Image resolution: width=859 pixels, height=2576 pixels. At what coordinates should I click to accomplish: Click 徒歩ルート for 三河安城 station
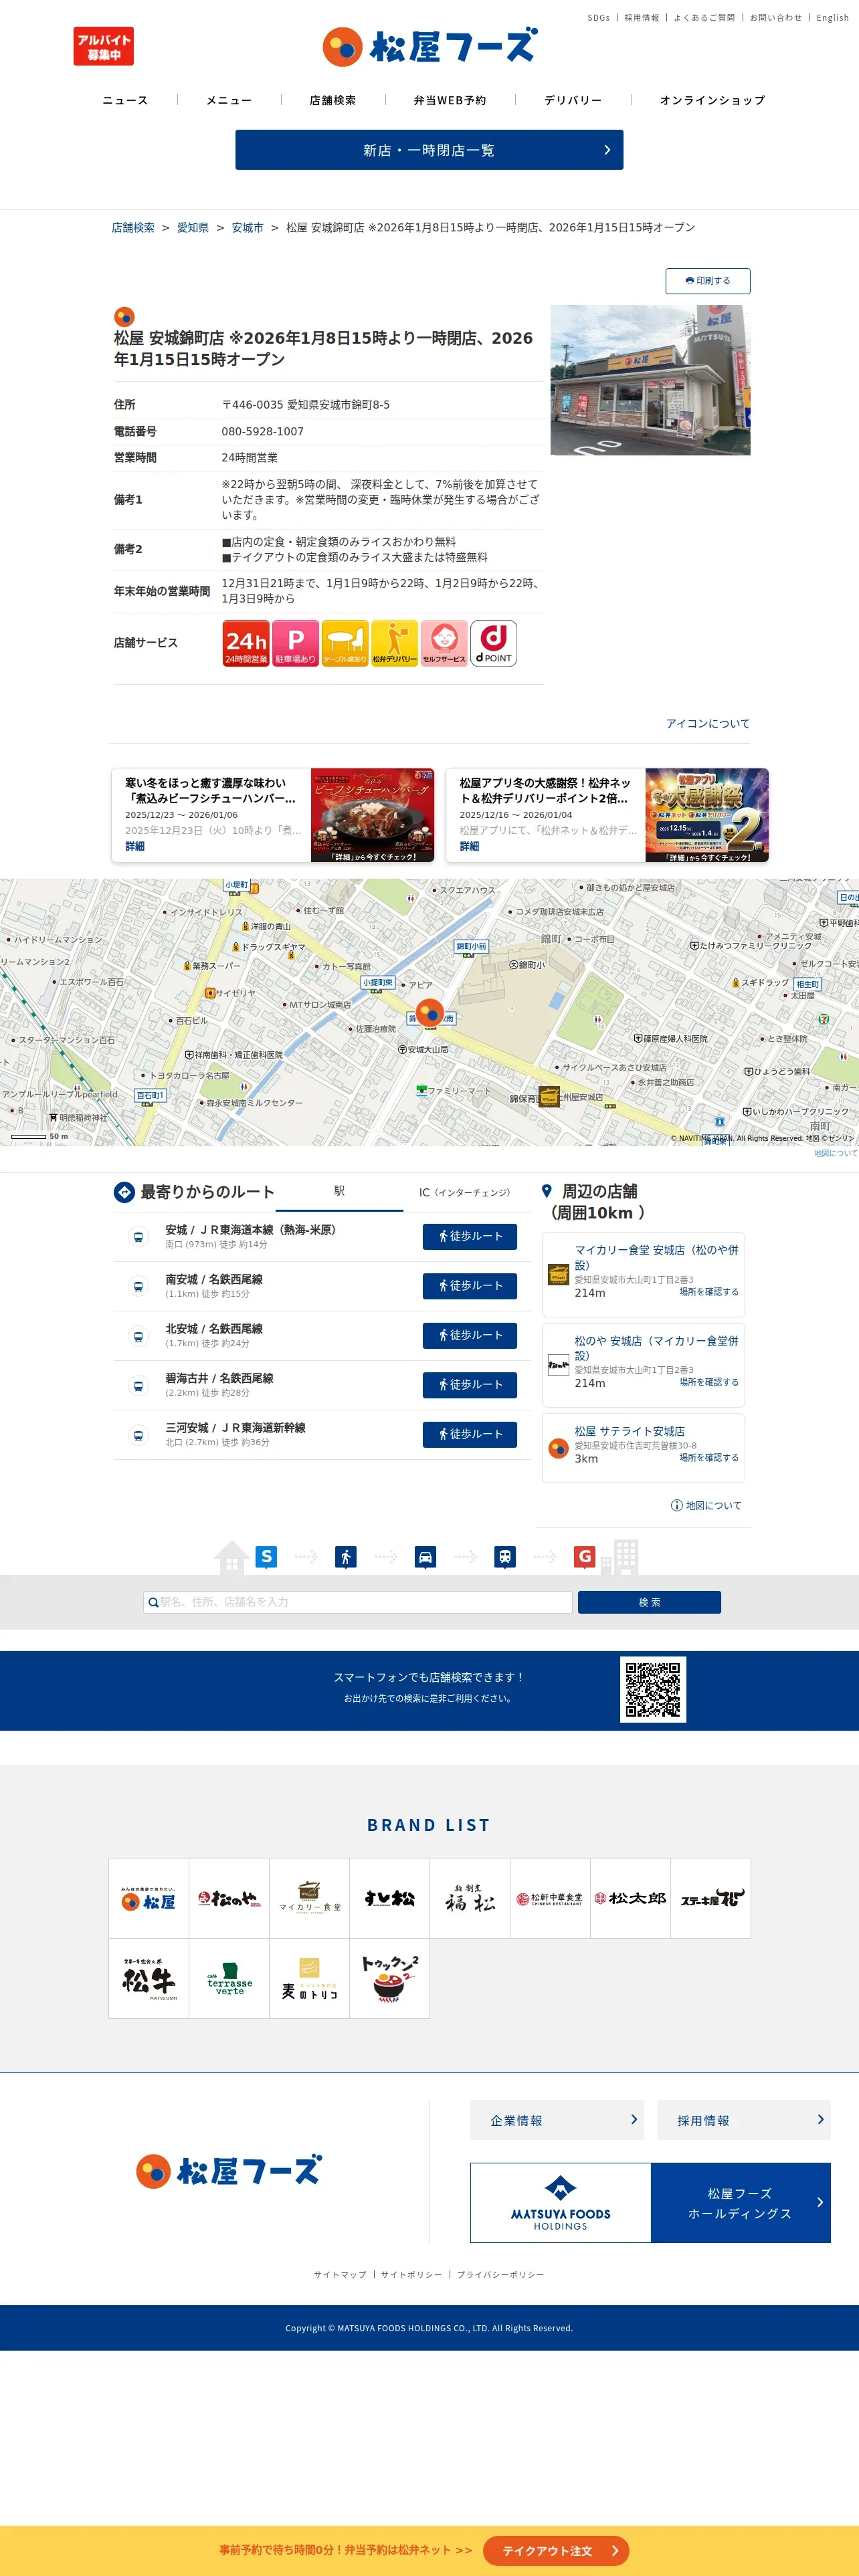[470, 1435]
